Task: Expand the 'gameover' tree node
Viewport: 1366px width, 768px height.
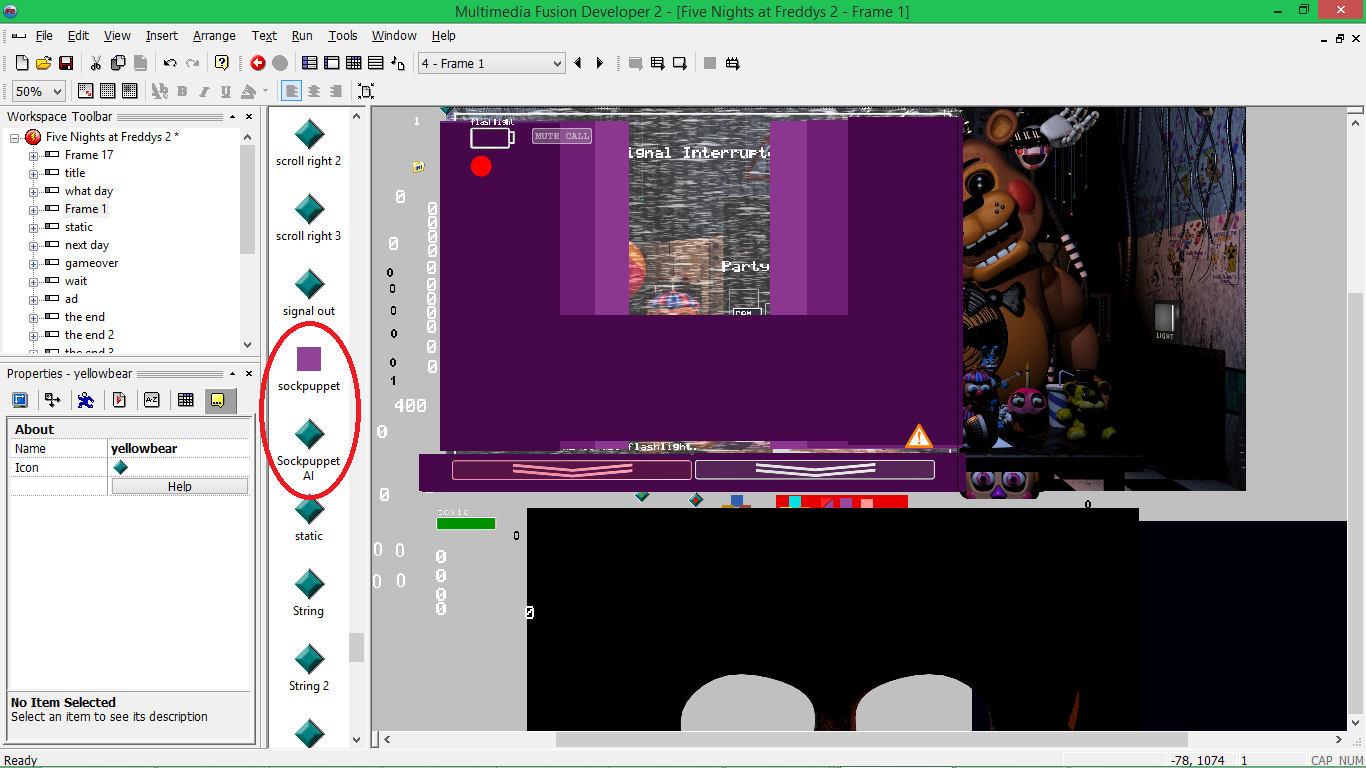Action: pos(33,263)
